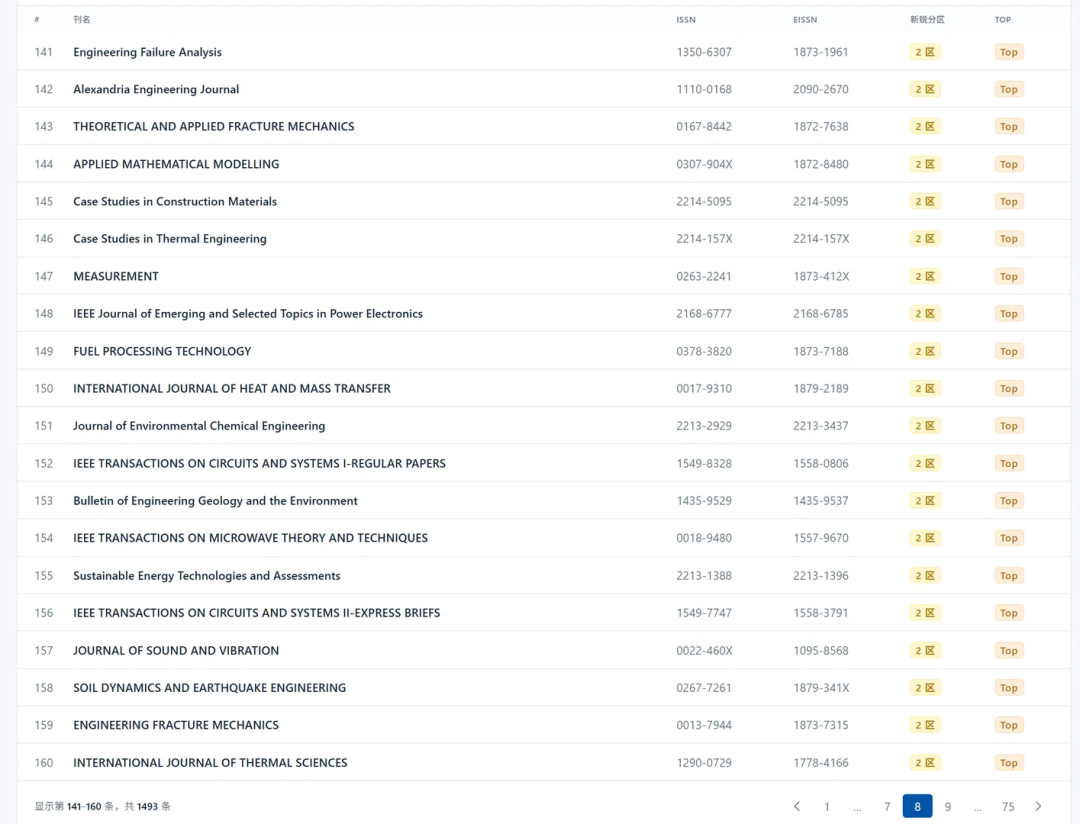
Task: Open Bulletin of Engineering Geology and the Environment
Action: tap(216, 501)
